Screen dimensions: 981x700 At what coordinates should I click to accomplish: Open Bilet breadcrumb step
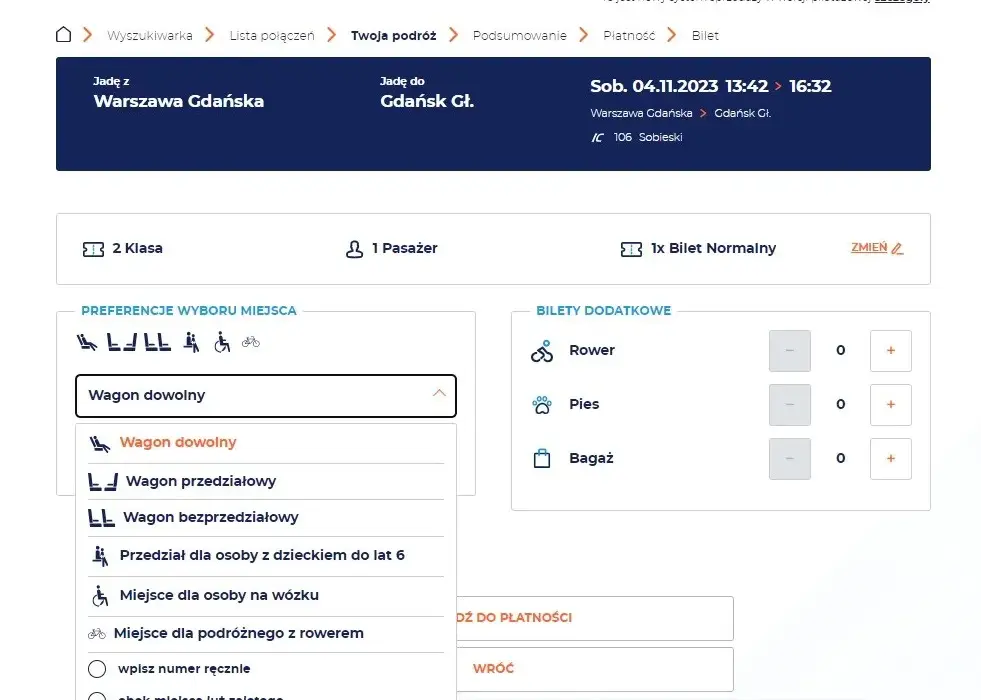click(705, 36)
